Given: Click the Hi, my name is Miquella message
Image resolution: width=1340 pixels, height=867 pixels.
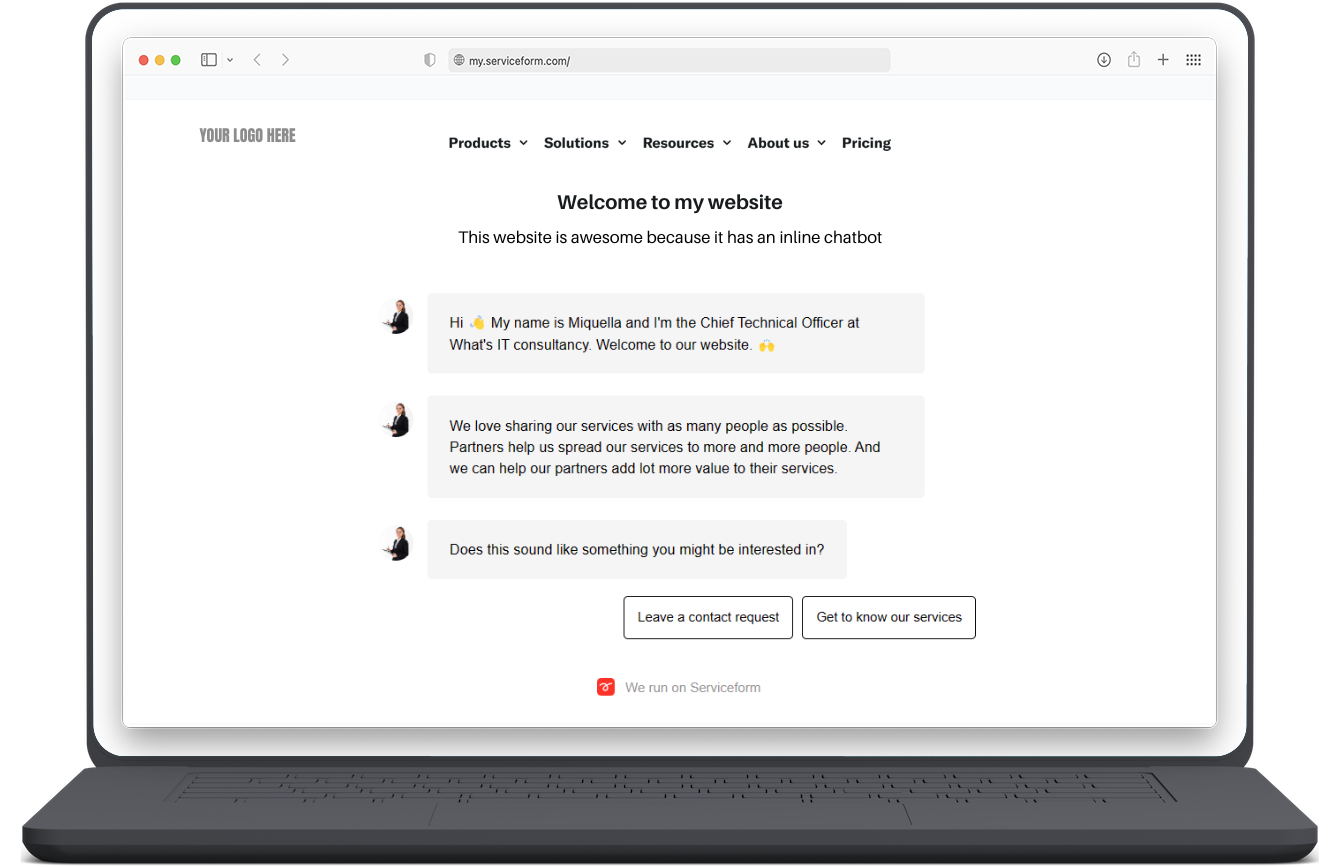Looking at the screenshot, I should (676, 334).
